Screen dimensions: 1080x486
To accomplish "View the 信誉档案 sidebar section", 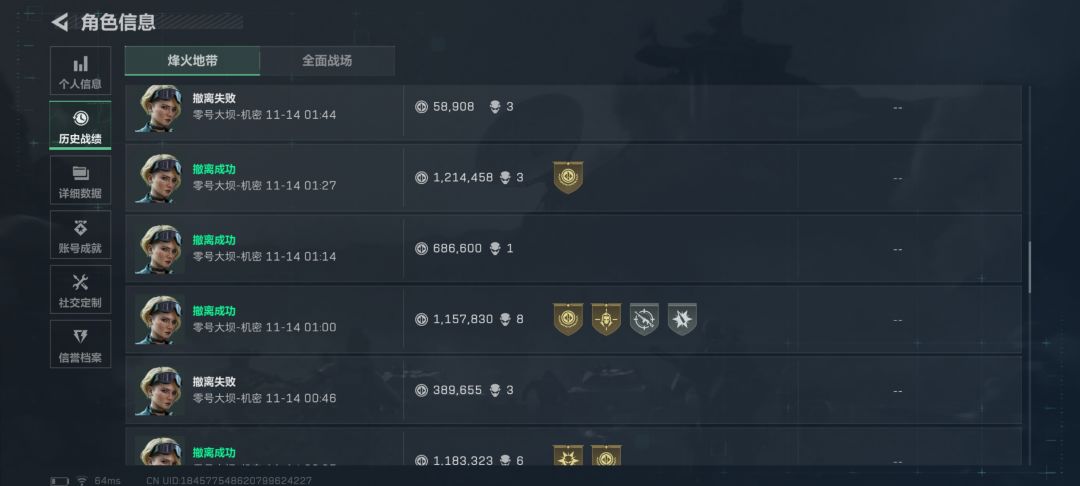I will (x=80, y=345).
